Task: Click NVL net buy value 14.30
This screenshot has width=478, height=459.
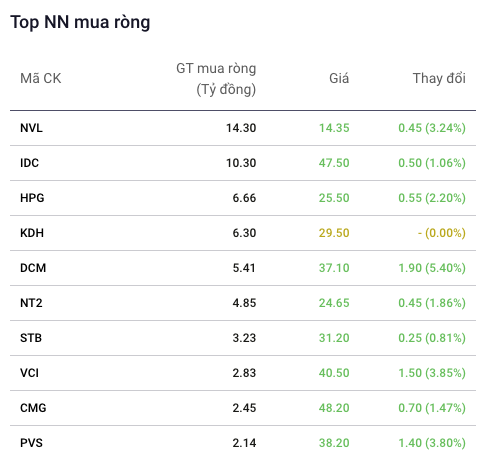Action: [x=241, y=128]
